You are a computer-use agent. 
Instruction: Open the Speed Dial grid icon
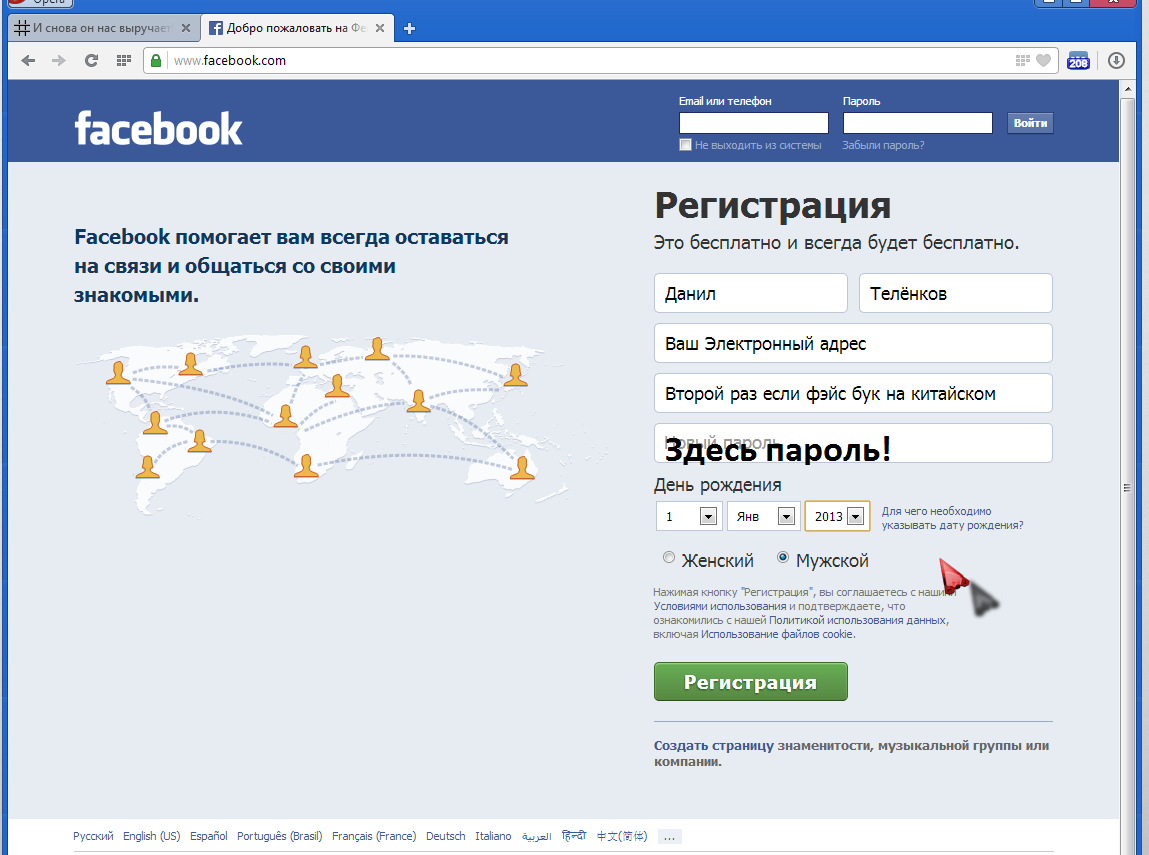click(x=124, y=61)
